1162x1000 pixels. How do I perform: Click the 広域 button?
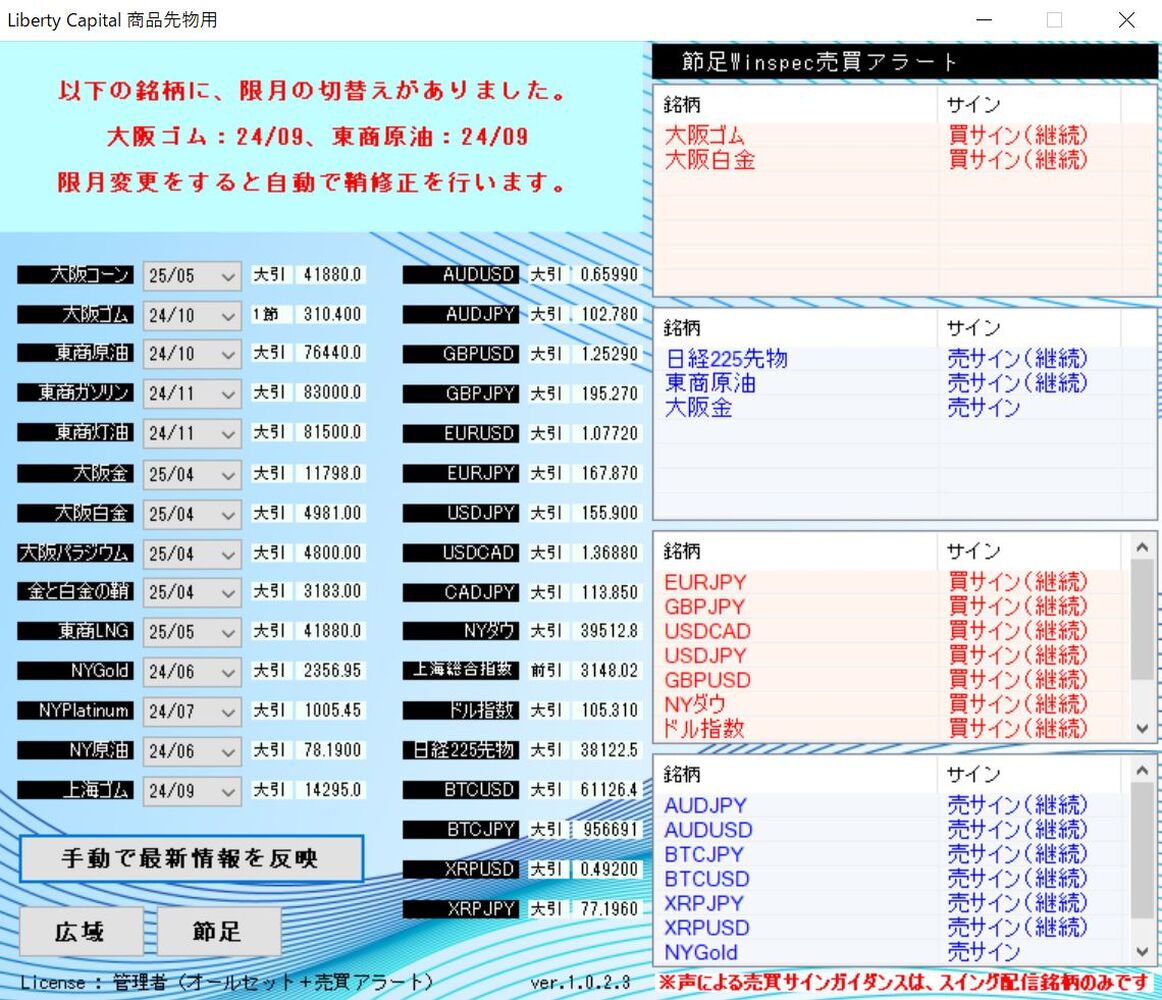[81, 932]
